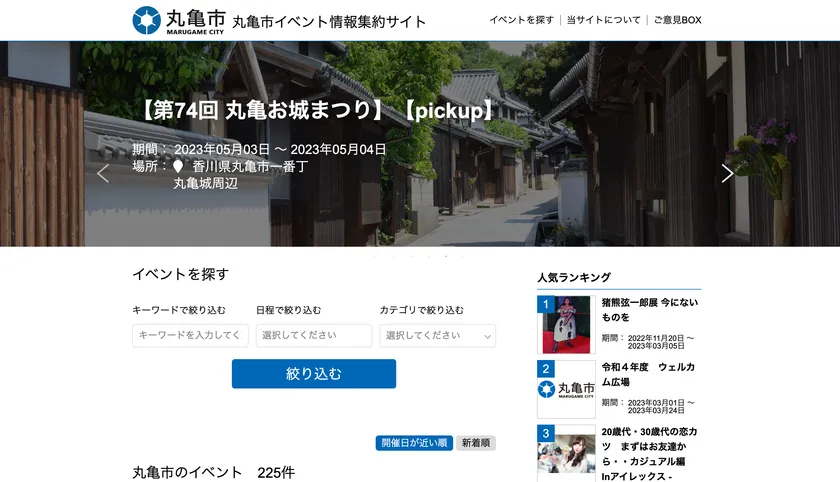Click 丸亀市イベント情報集約サイト site title
Viewport: 840px width, 482px height.
pos(329,22)
